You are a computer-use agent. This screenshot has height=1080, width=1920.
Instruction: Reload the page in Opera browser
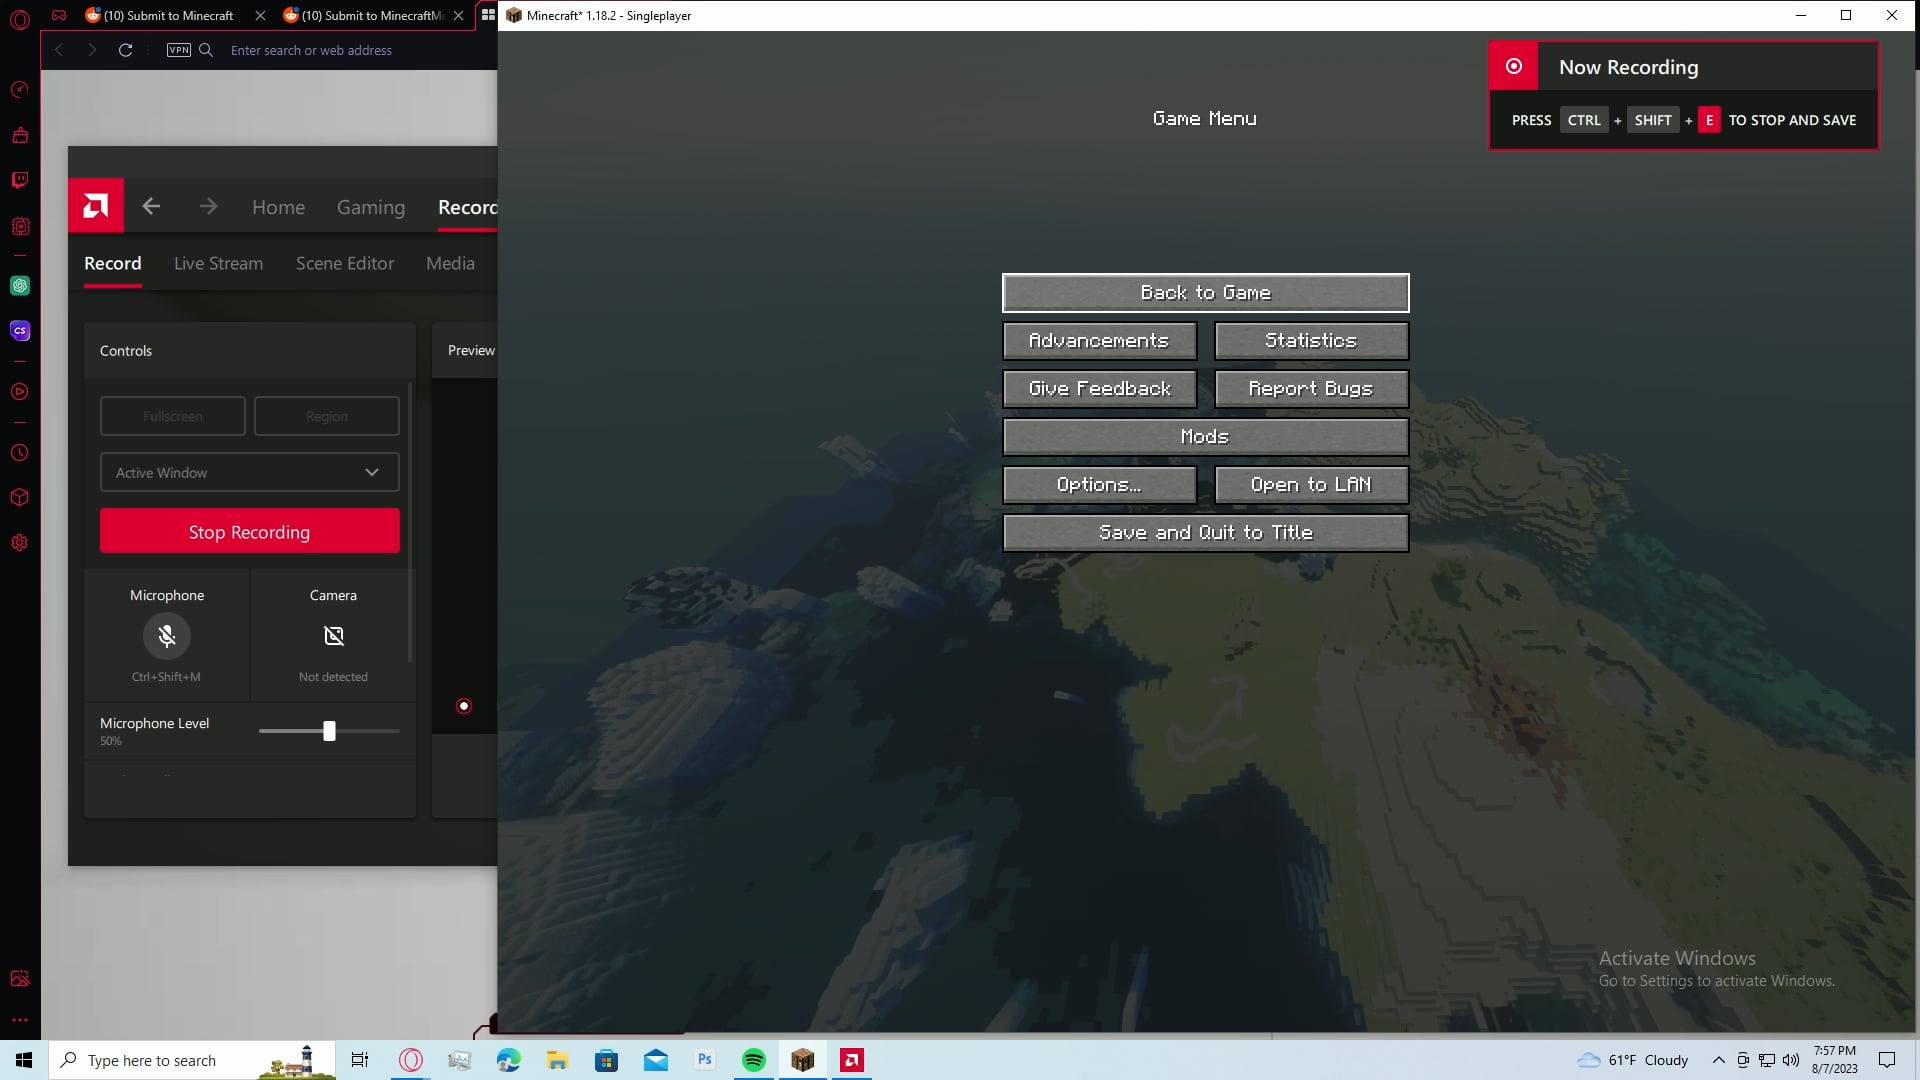pos(125,50)
